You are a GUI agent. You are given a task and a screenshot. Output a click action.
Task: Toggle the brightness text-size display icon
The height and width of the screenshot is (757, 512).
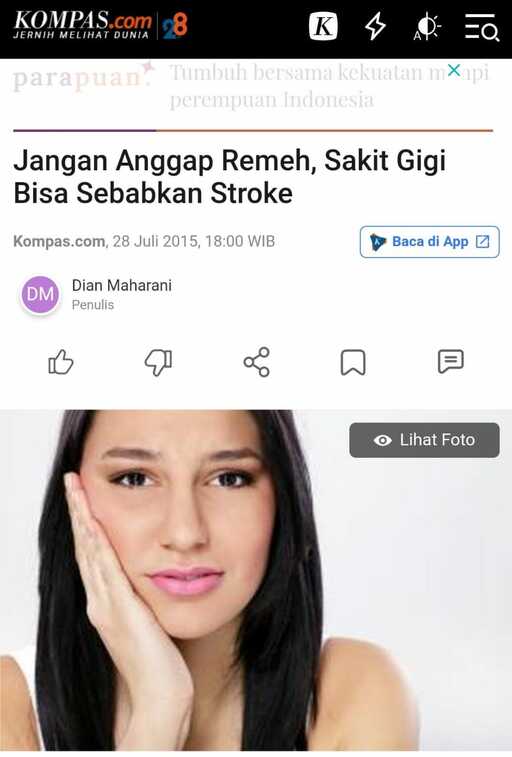[x=427, y=27]
